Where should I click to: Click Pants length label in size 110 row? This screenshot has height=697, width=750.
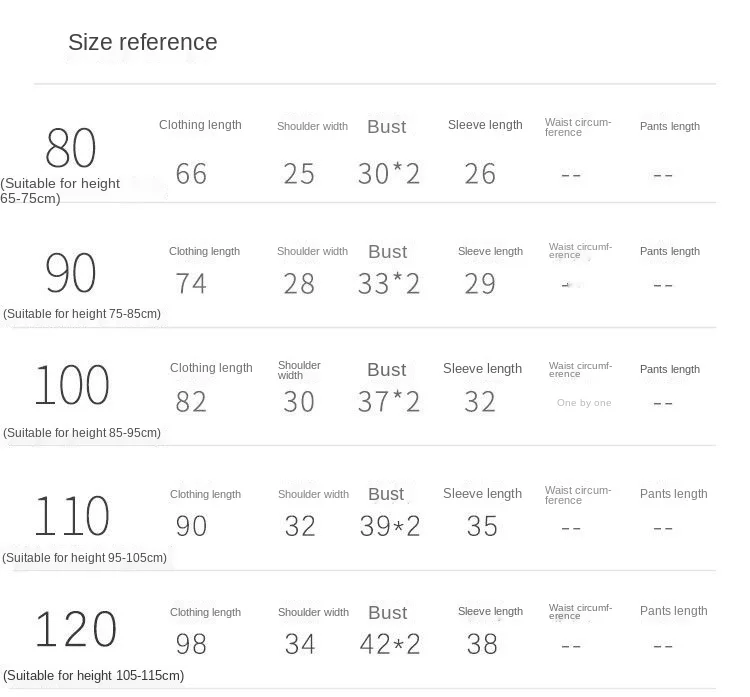(673, 494)
